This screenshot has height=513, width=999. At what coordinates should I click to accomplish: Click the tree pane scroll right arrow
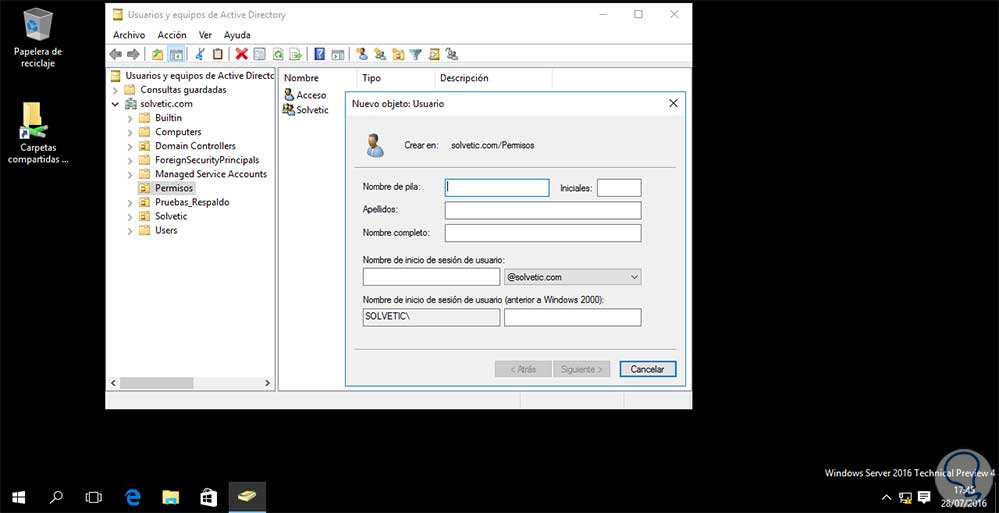click(268, 383)
